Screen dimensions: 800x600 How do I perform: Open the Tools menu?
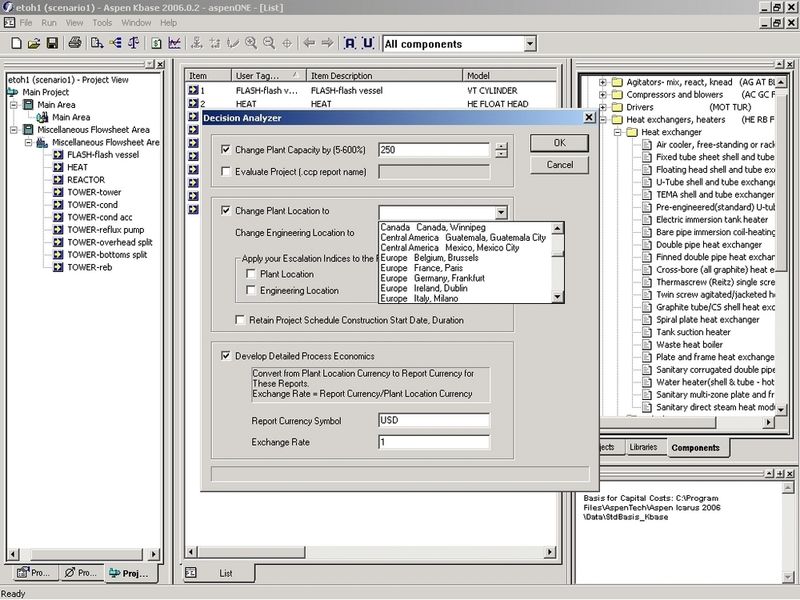102,22
